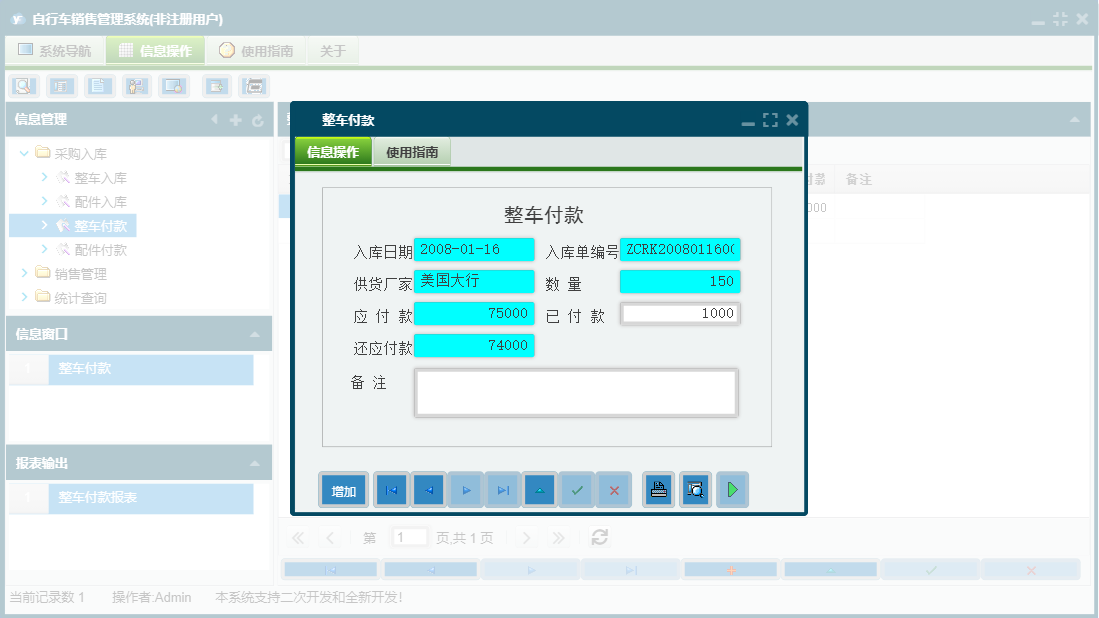Cancel editing with red X icon
Image resolution: width=1099 pixels, height=618 pixels.
614,489
